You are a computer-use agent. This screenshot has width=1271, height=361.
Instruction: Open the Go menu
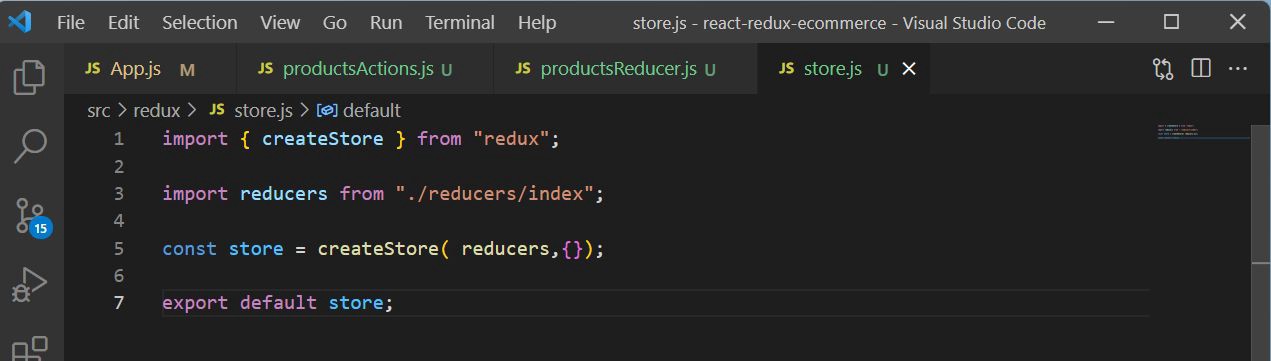[335, 22]
